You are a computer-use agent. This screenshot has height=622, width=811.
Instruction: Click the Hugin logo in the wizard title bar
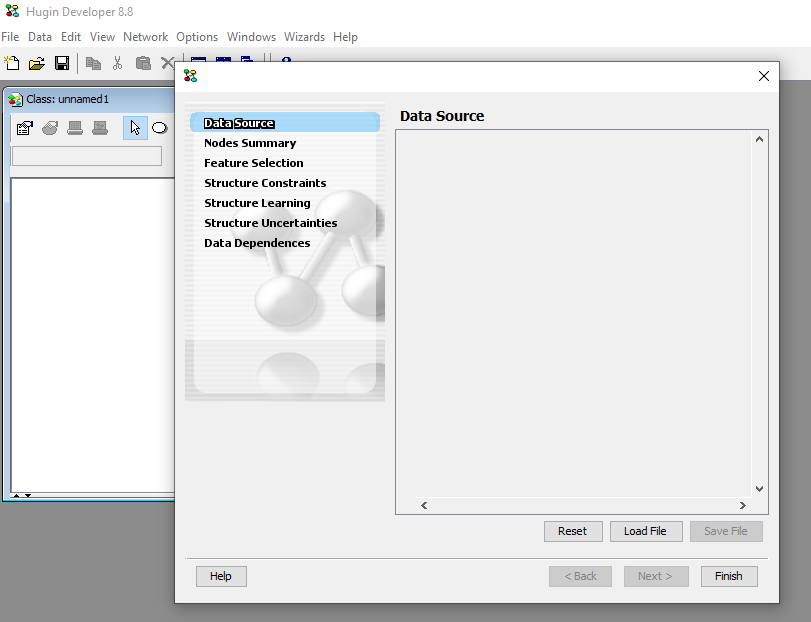[190, 76]
